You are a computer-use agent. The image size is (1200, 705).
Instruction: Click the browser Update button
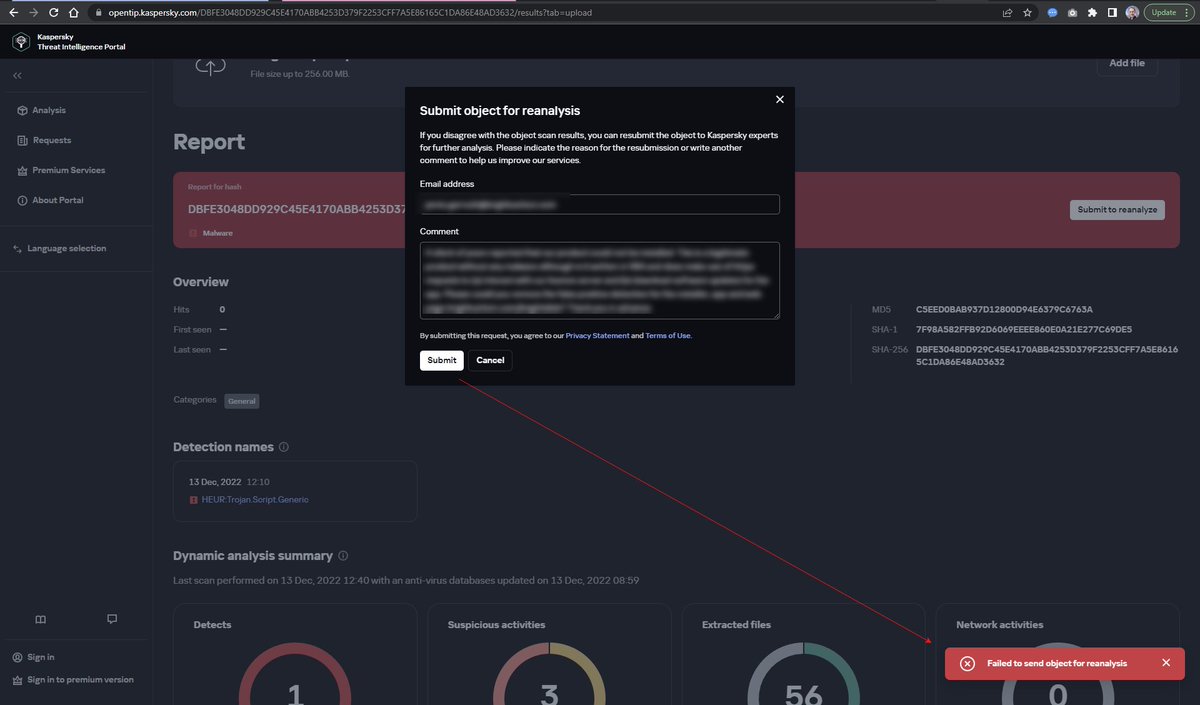coord(1169,13)
